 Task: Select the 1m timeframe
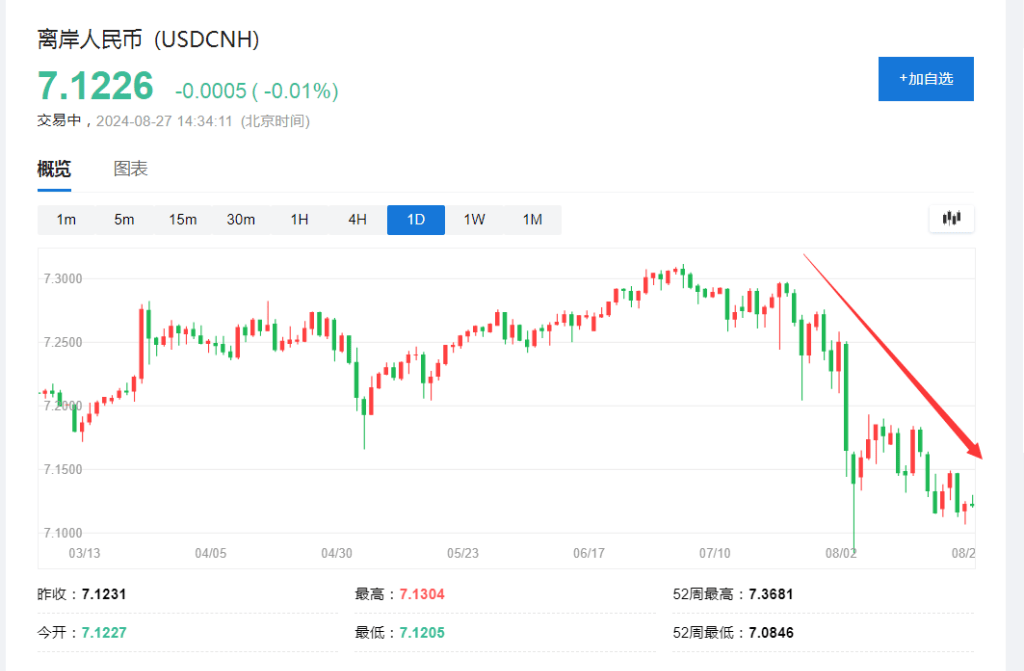(x=66, y=220)
